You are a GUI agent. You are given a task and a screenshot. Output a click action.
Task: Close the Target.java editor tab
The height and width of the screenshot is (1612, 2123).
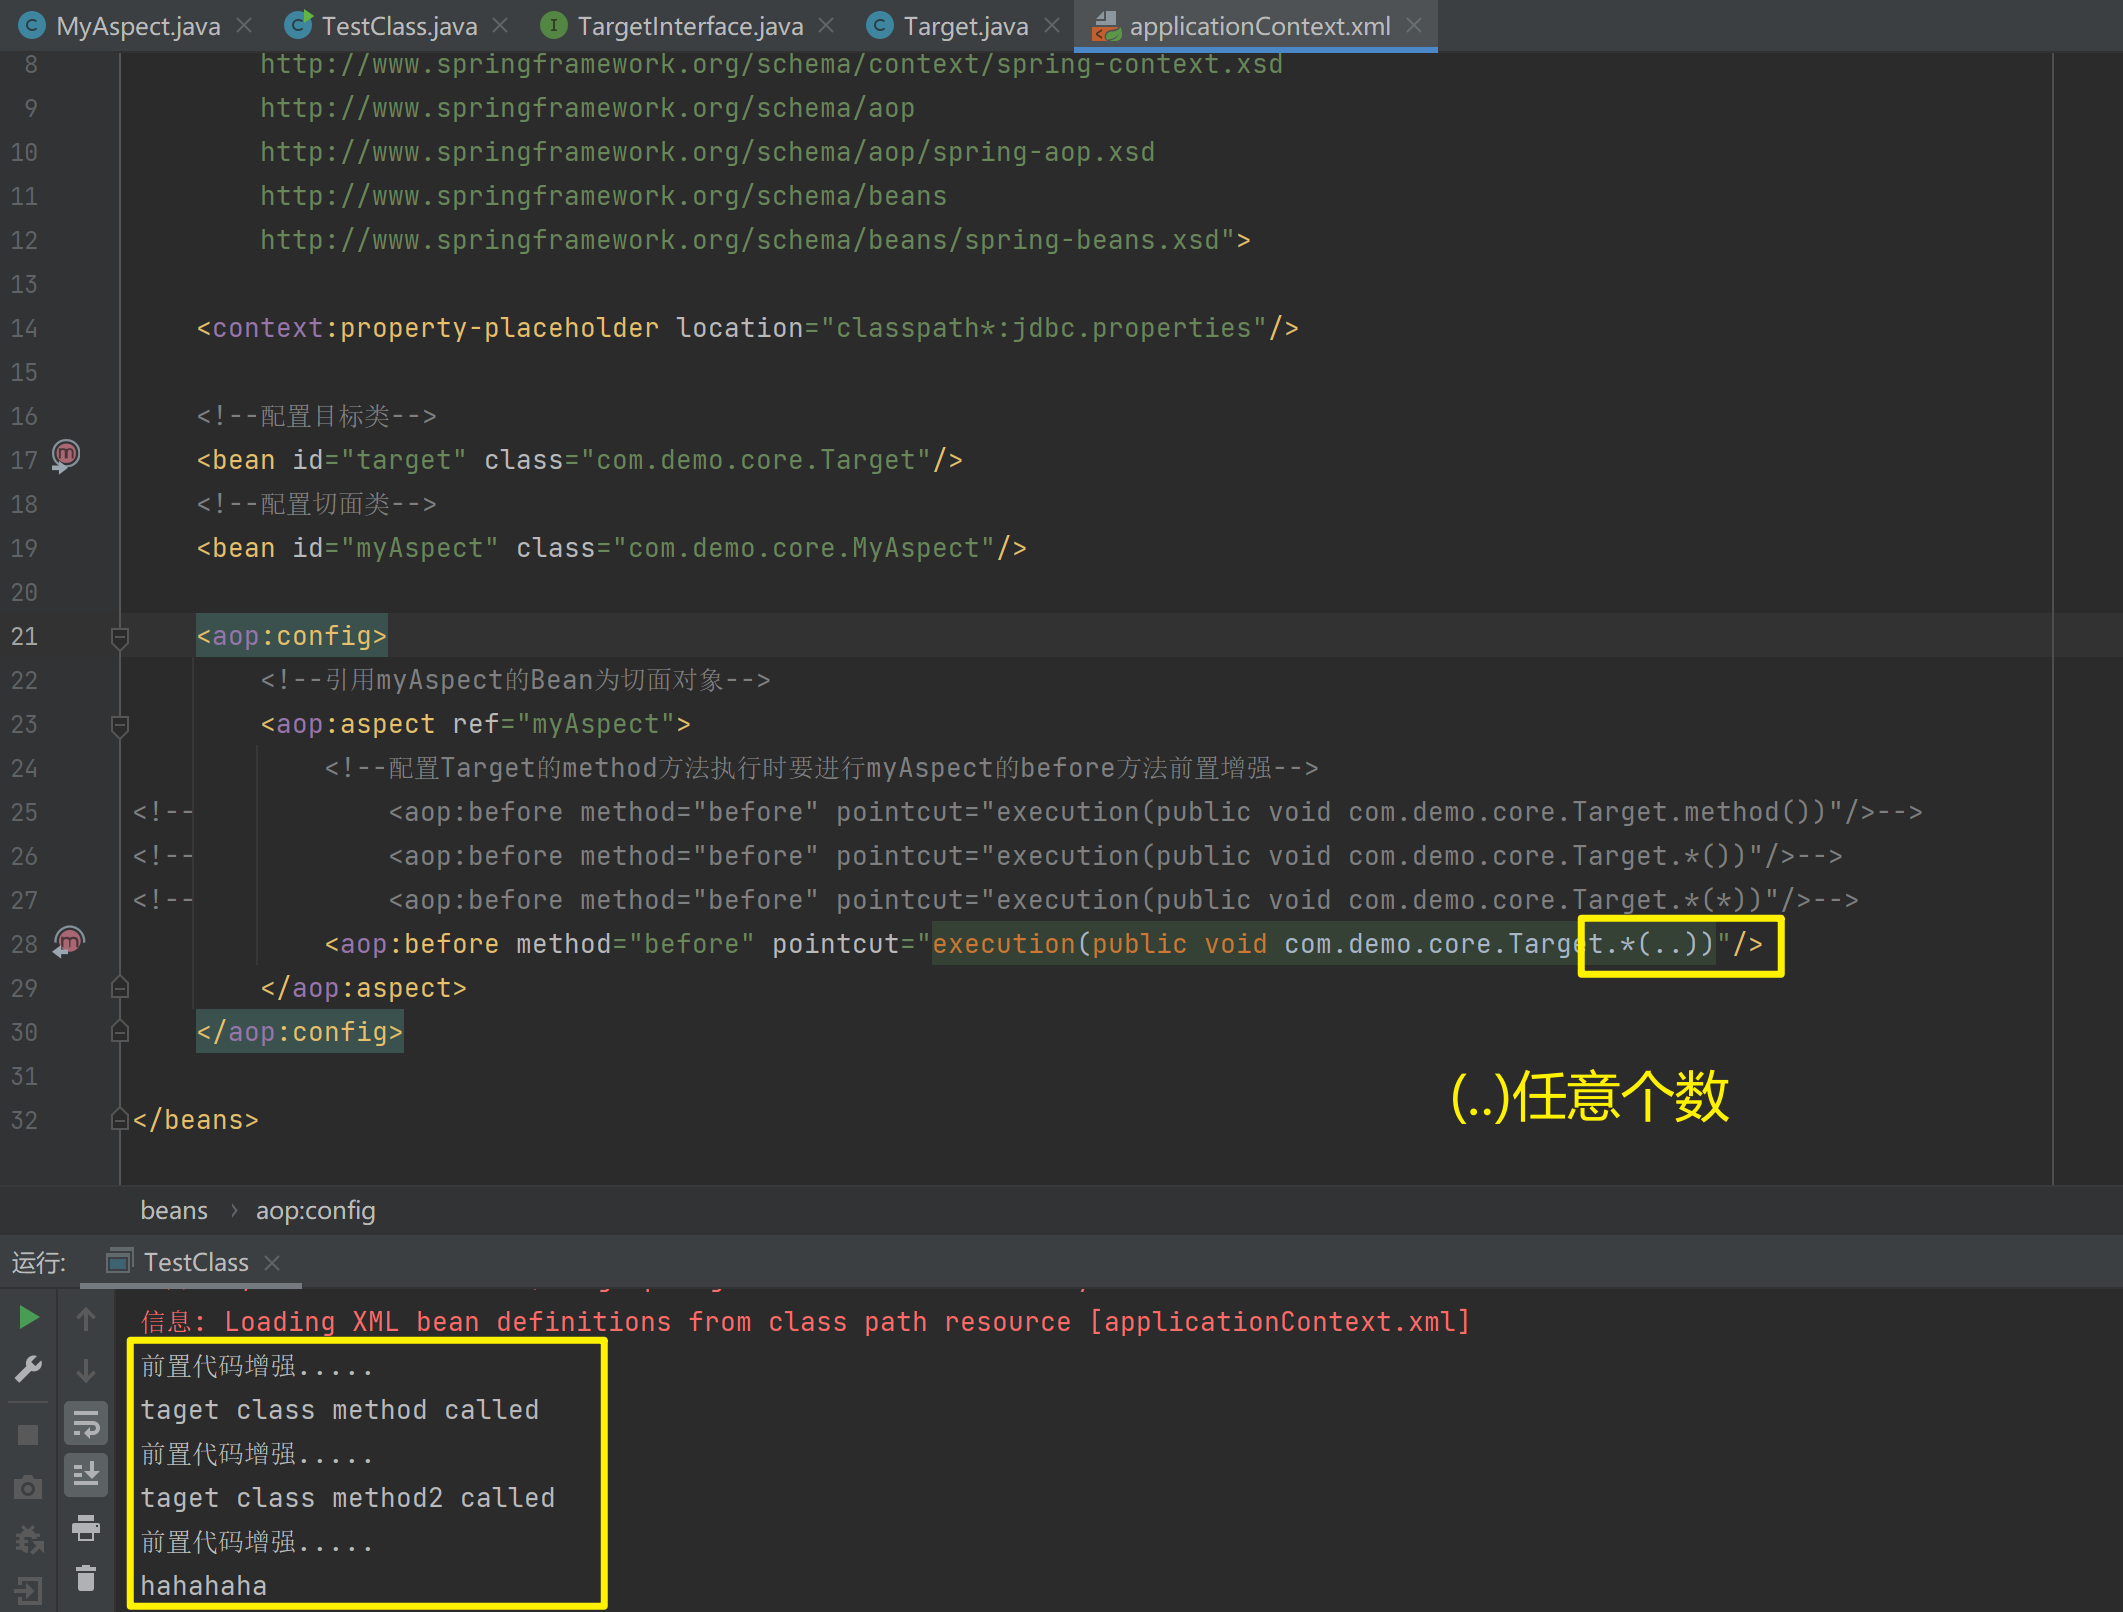pos(1052,26)
